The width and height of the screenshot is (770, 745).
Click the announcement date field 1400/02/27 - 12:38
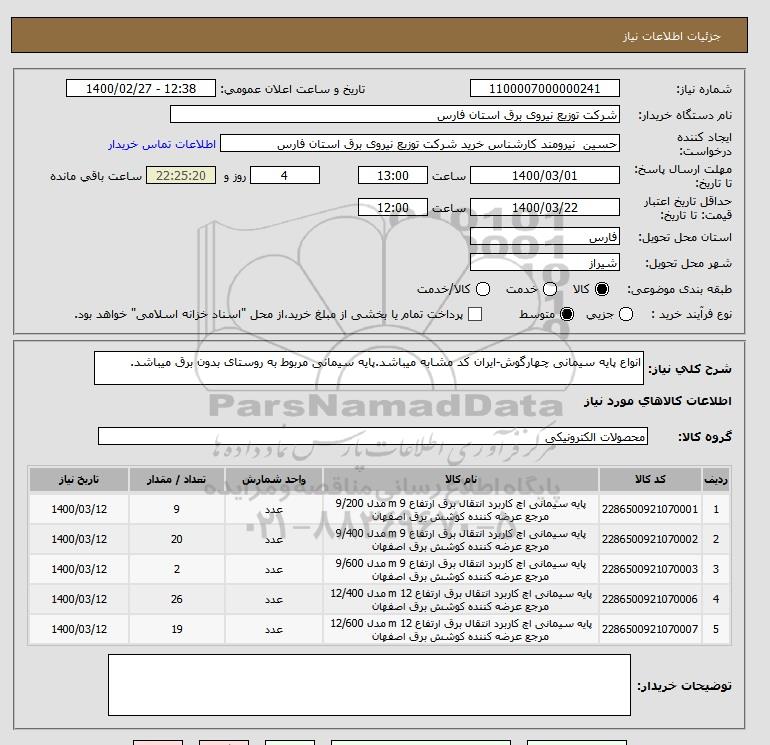(x=140, y=88)
